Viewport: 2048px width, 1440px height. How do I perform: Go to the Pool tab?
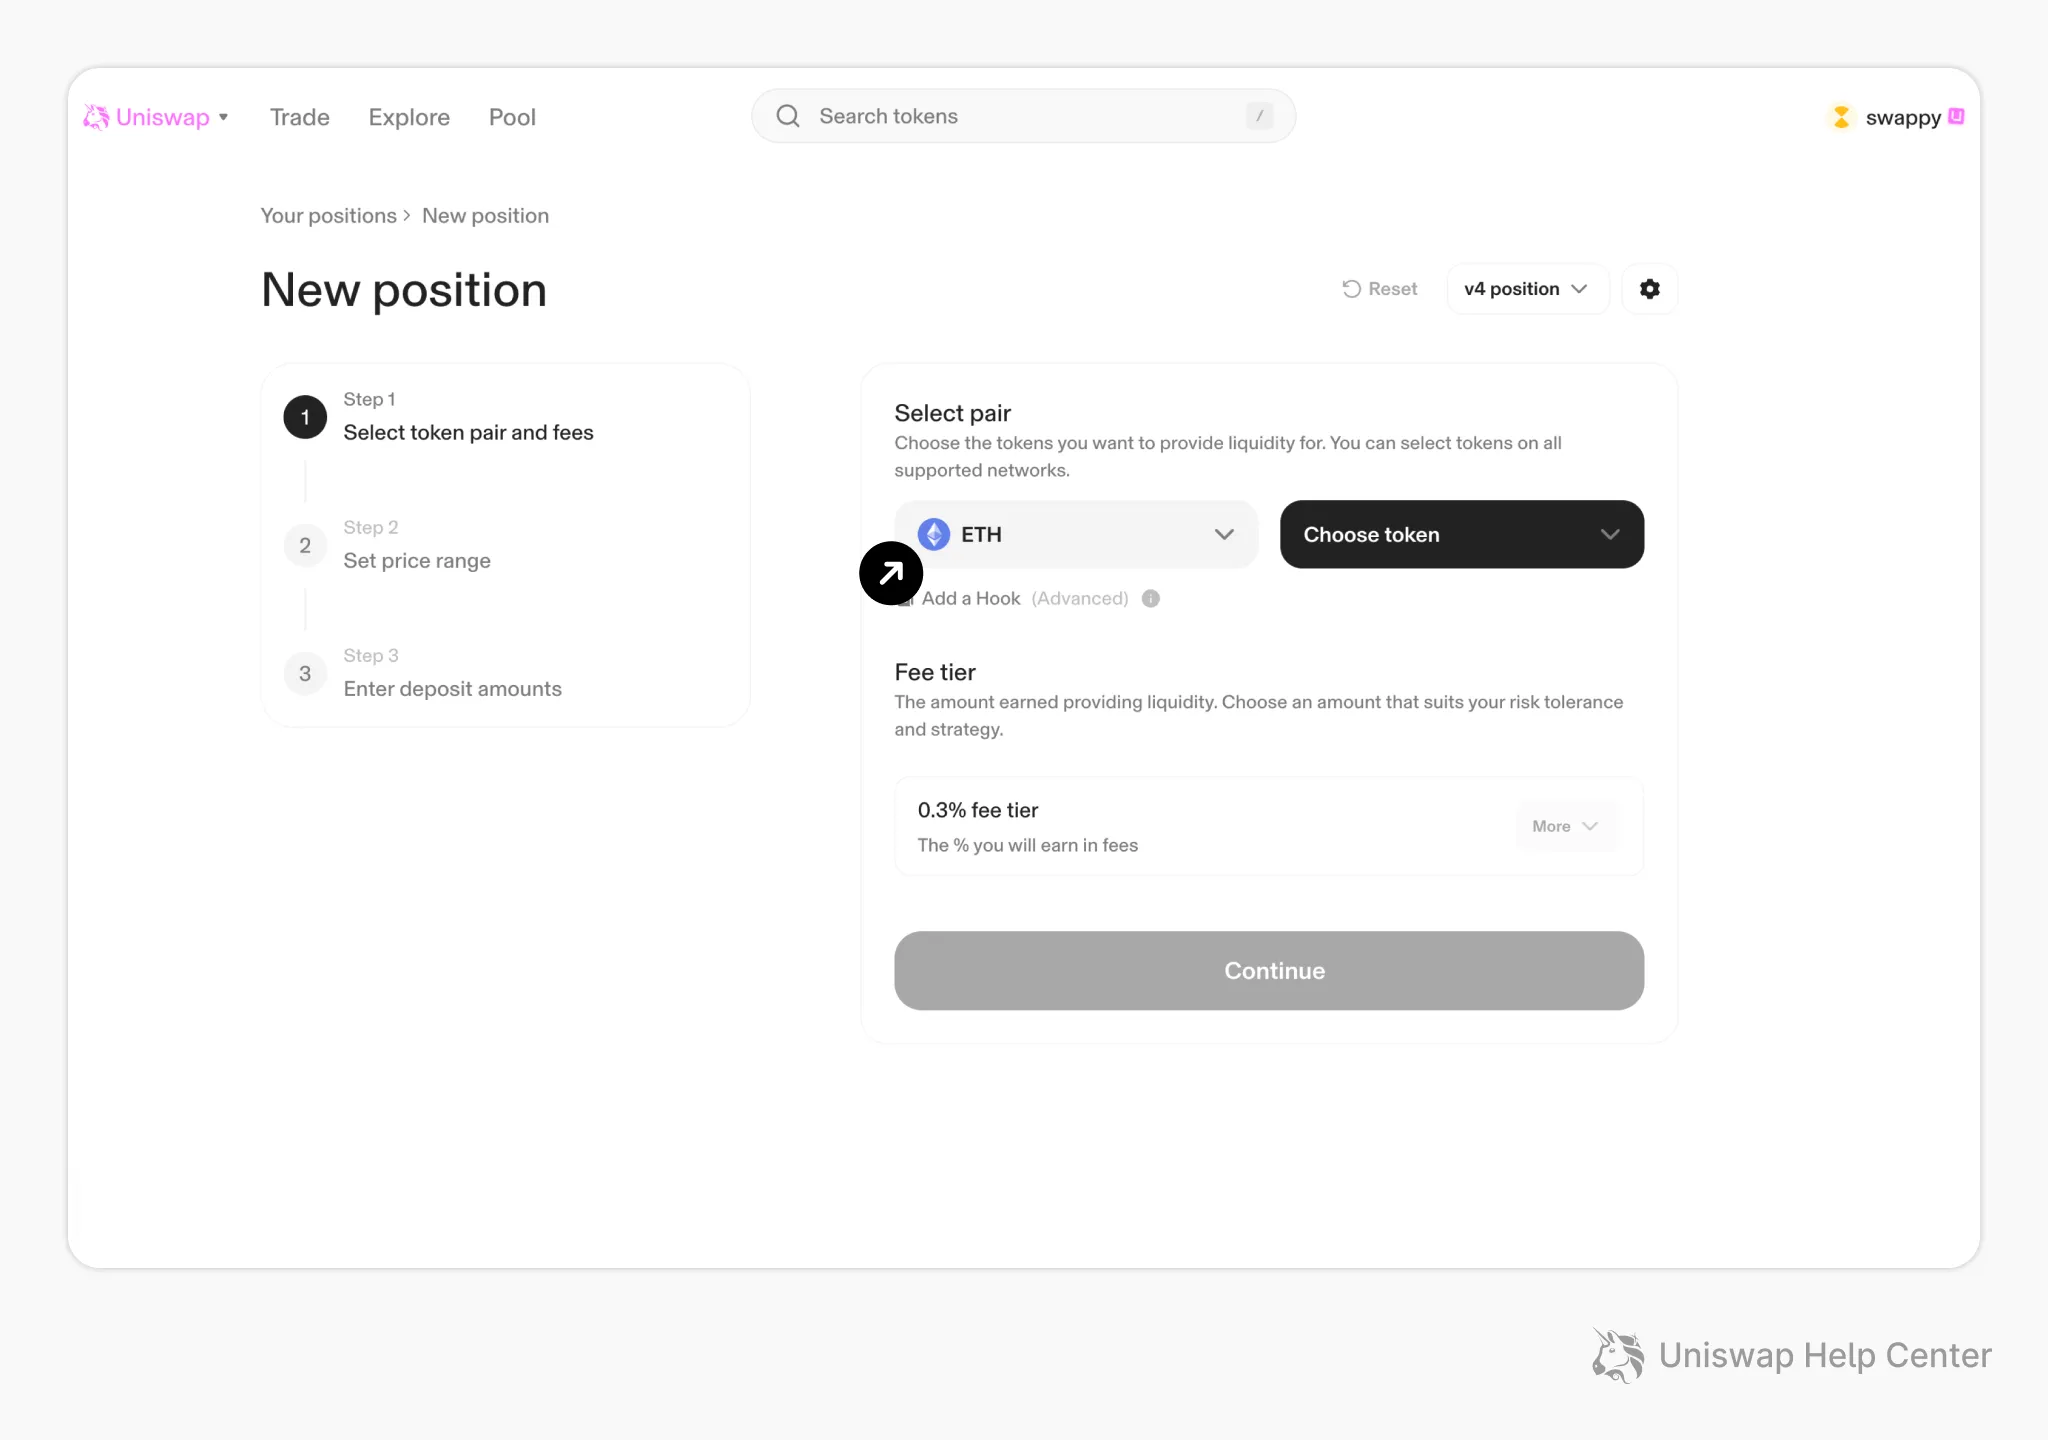tap(512, 117)
